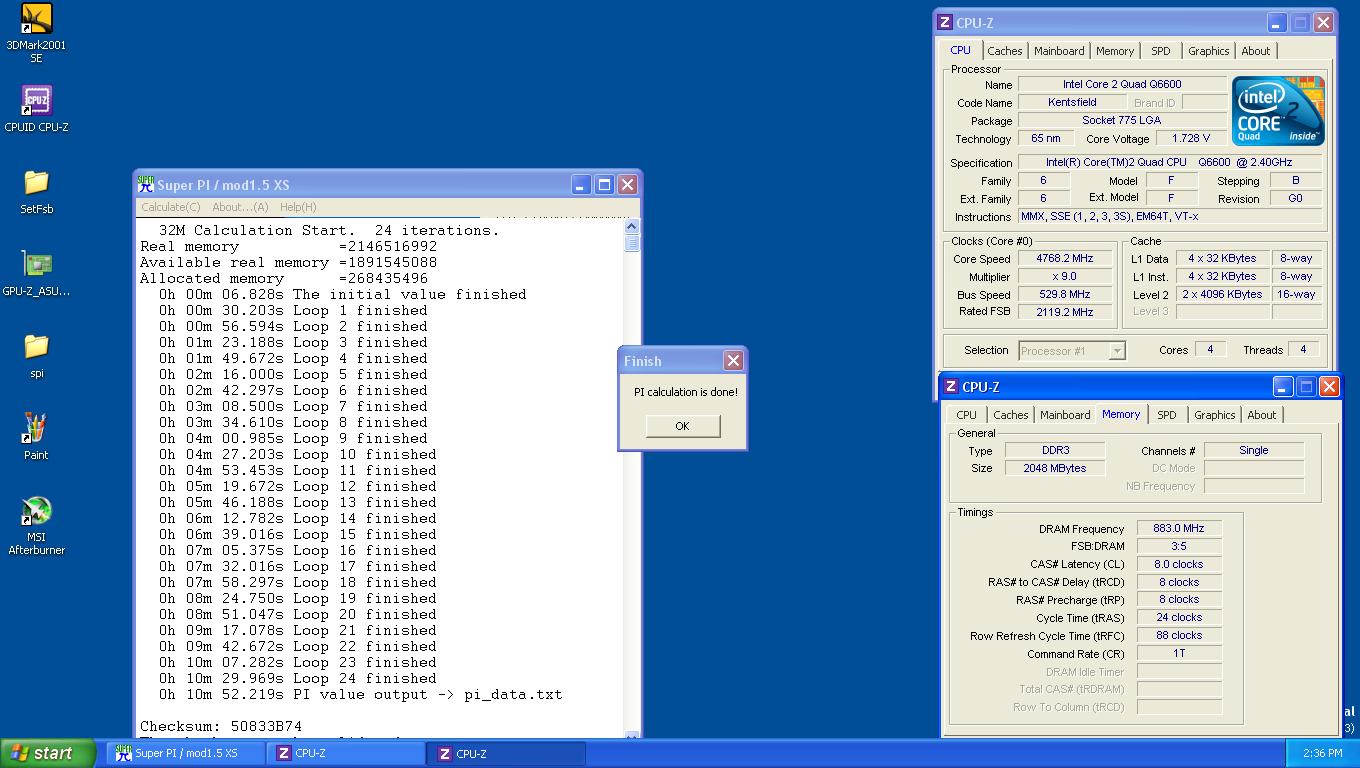Click the taskbar clock showing 2:36 PM
The width and height of the screenshot is (1360, 768).
(x=1322, y=753)
